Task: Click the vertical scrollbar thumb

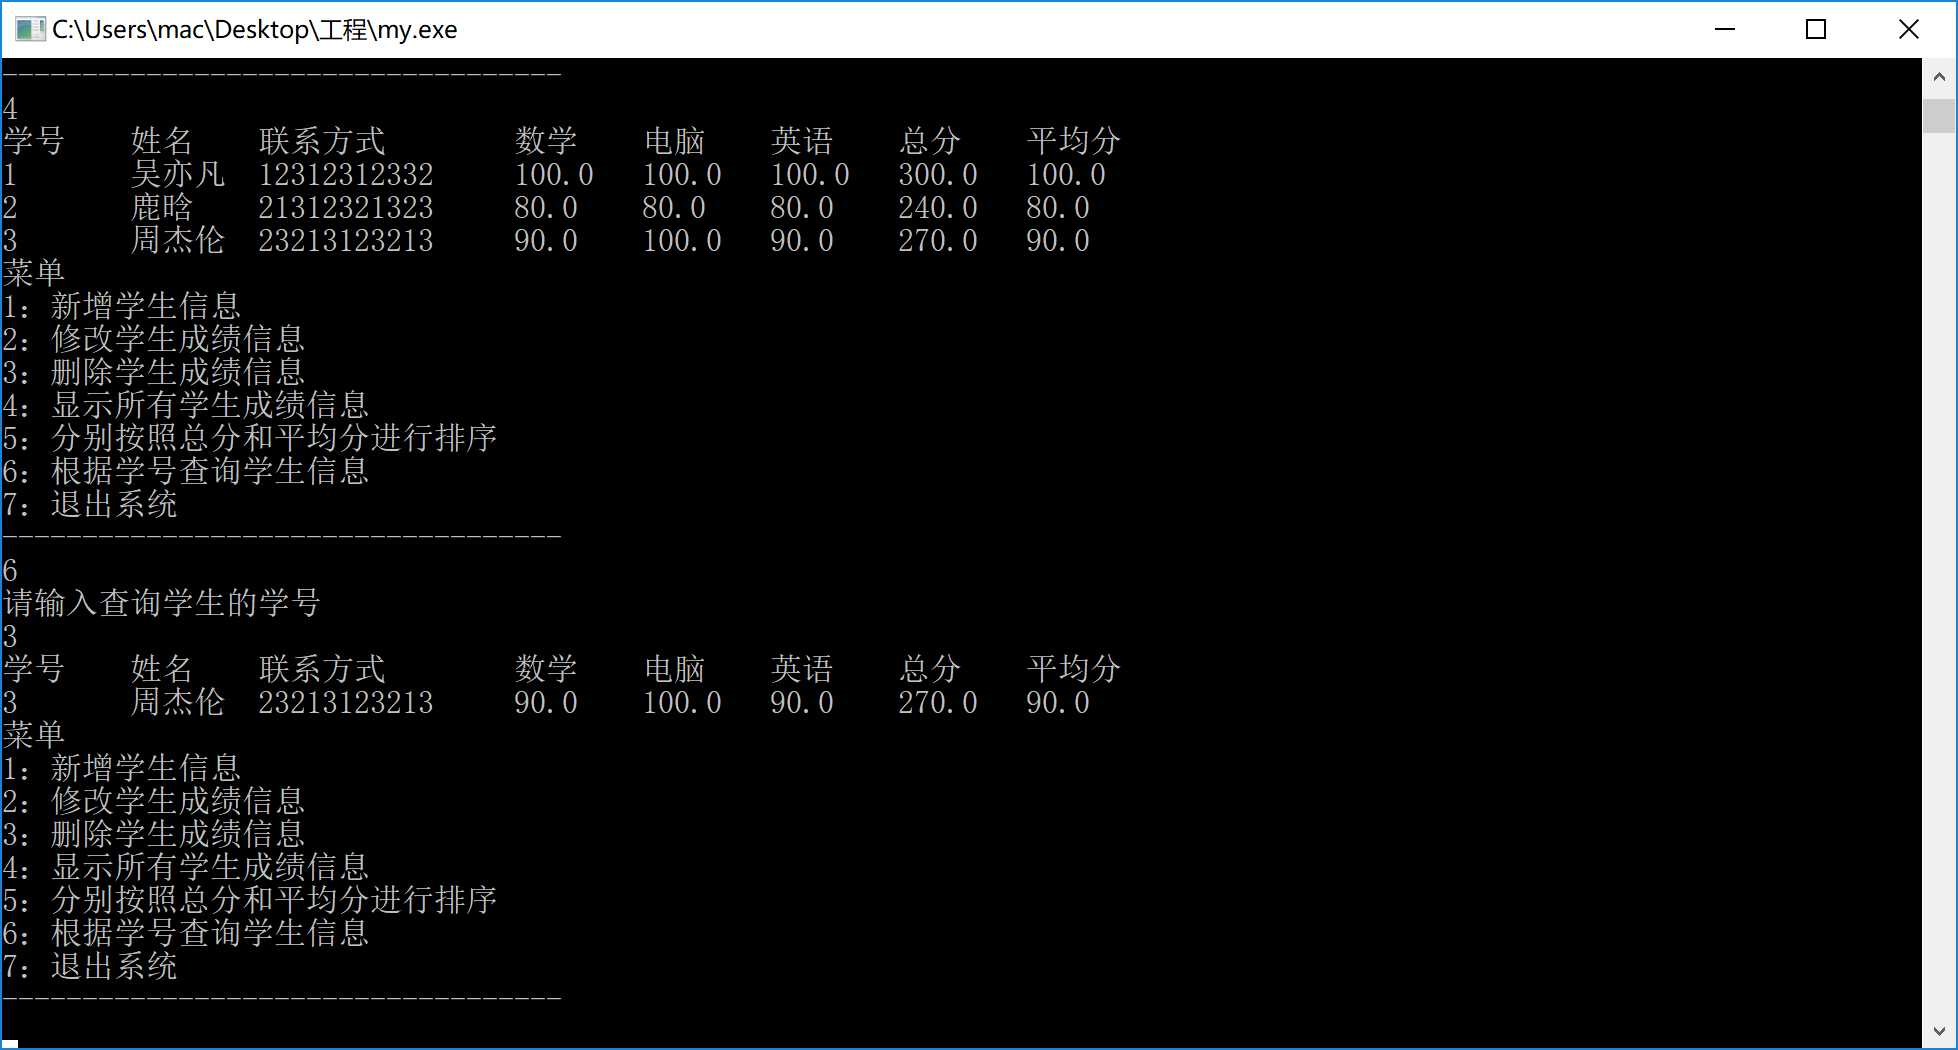Action: (1939, 115)
